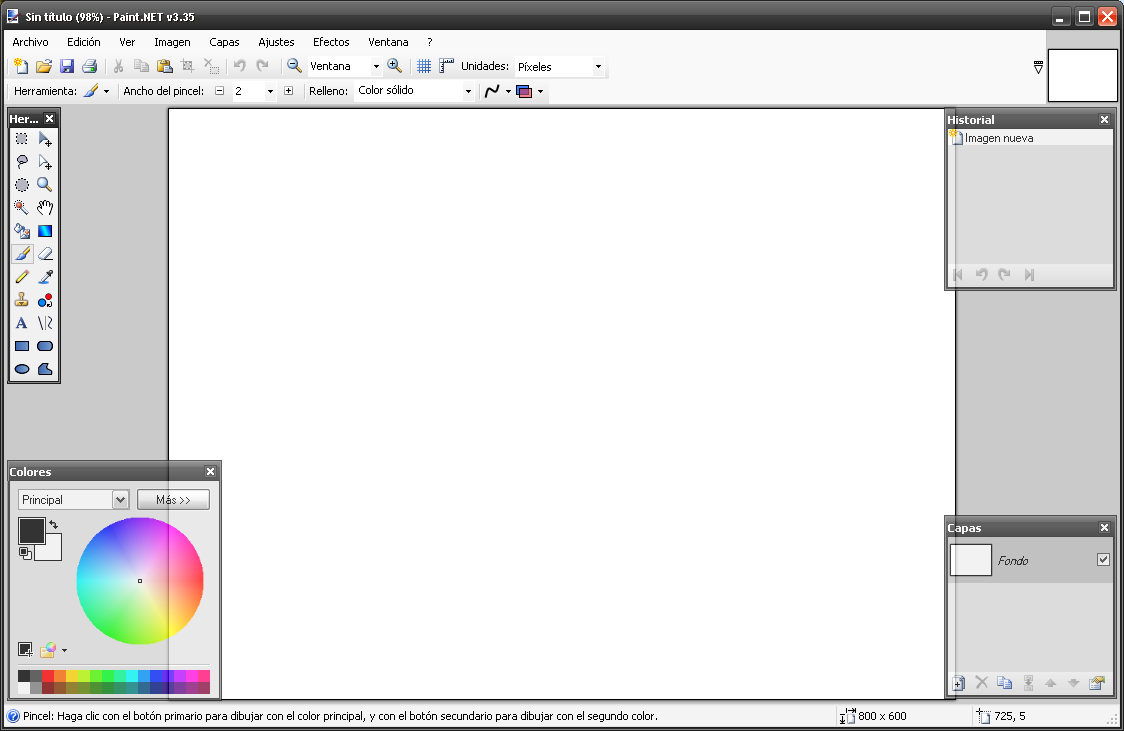Select the Zoom magnifier tool in toolbox
Viewport: 1124px width, 731px height.
point(45,185)
